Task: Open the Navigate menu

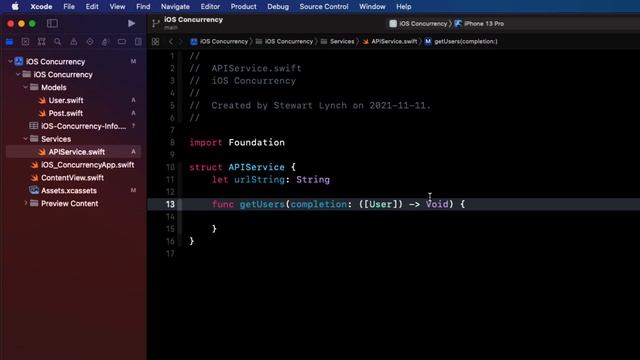Action: coord(175,7)
